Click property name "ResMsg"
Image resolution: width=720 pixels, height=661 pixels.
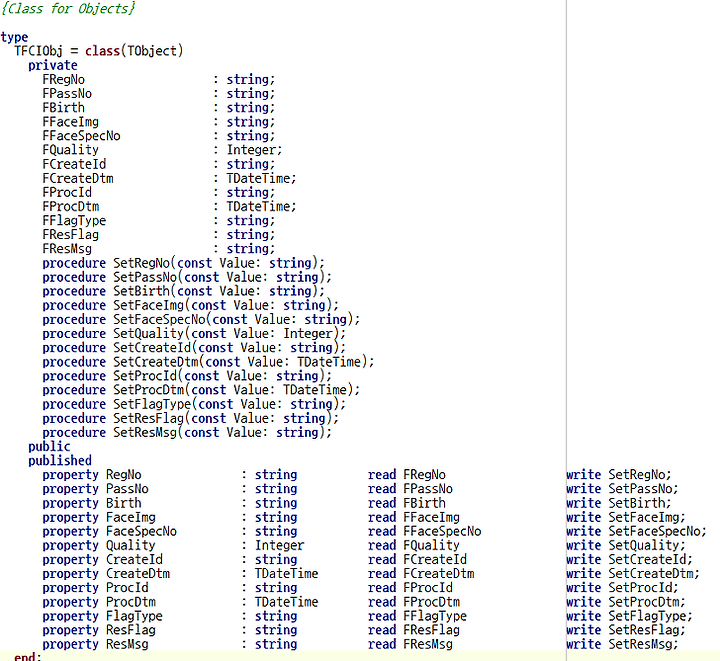128,644
